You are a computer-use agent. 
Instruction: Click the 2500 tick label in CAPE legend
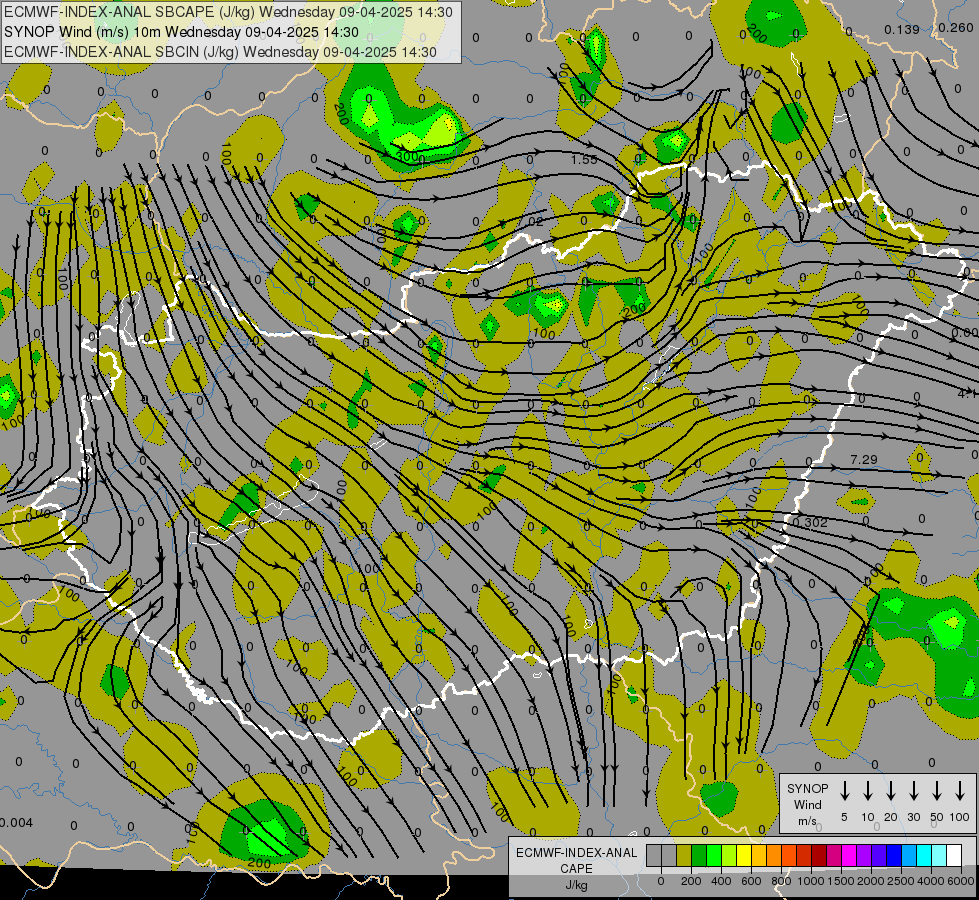[x=901, y=881]
